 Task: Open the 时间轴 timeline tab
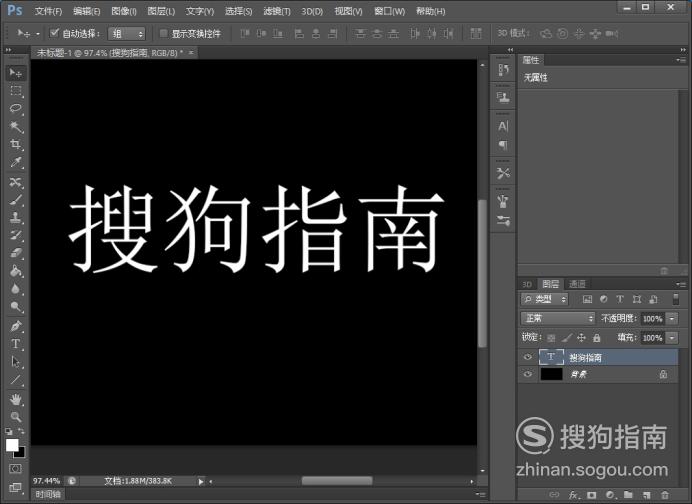tap(48, 494)
